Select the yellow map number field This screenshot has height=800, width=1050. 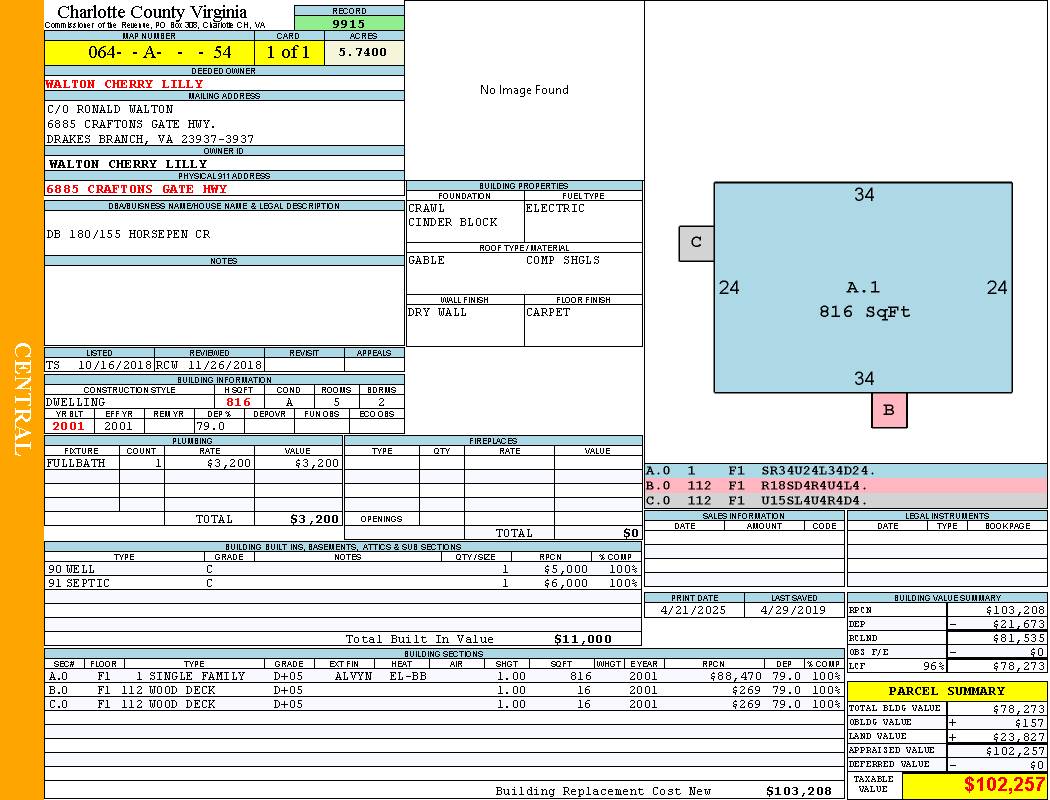point(149,52)
